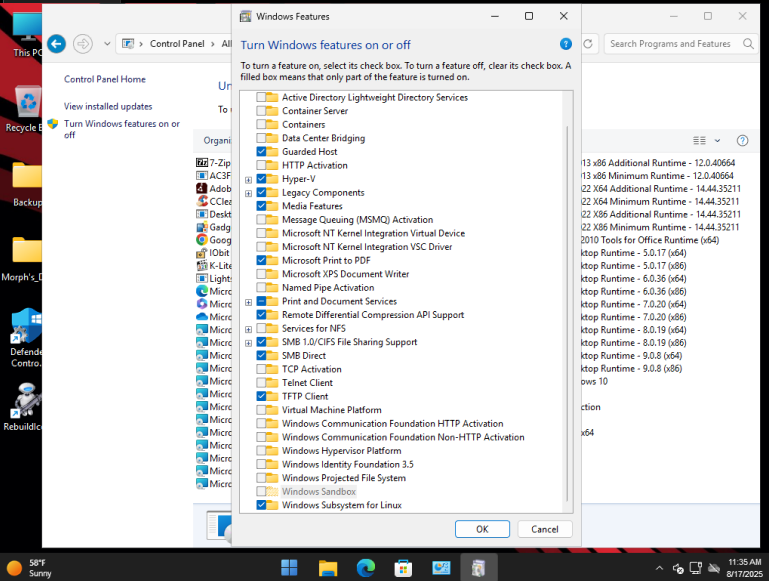
Task: Click the search magnifier in Programs and Features
Action: [x=748, y=44]
